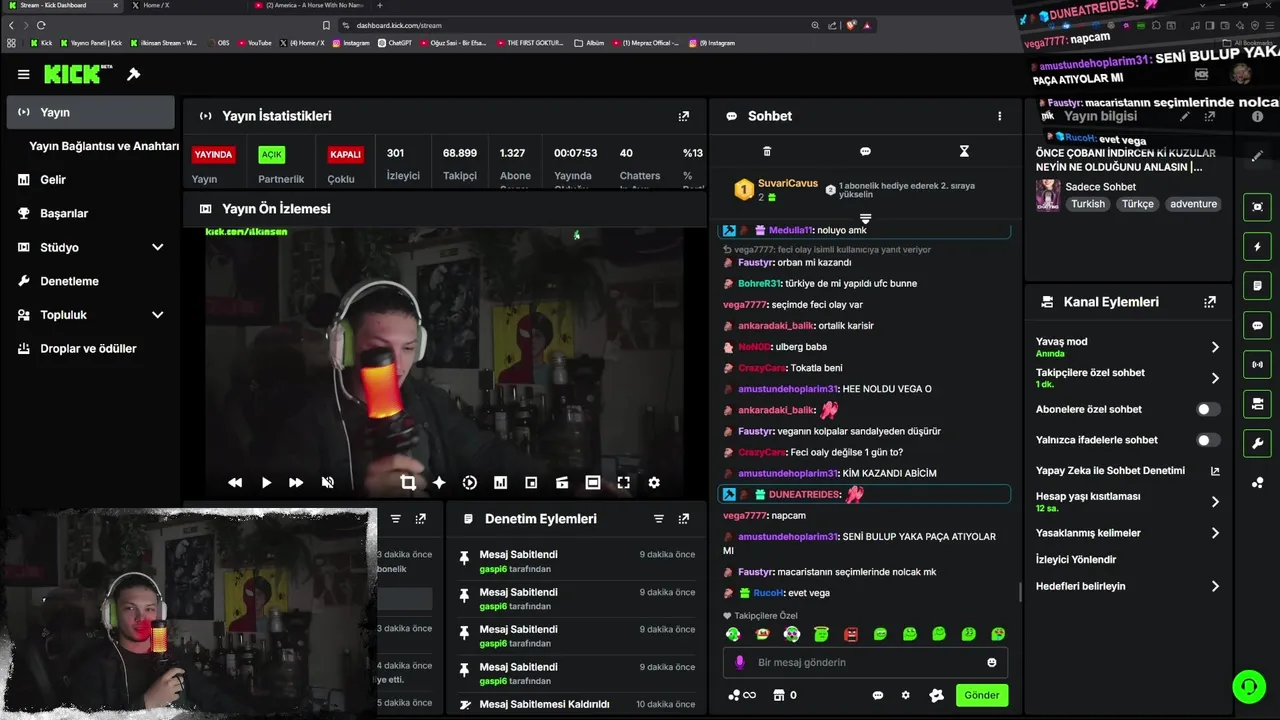Open the OBS bookmark
The width and height of the screenshot is (1280, 720).
tap(218, 43)
